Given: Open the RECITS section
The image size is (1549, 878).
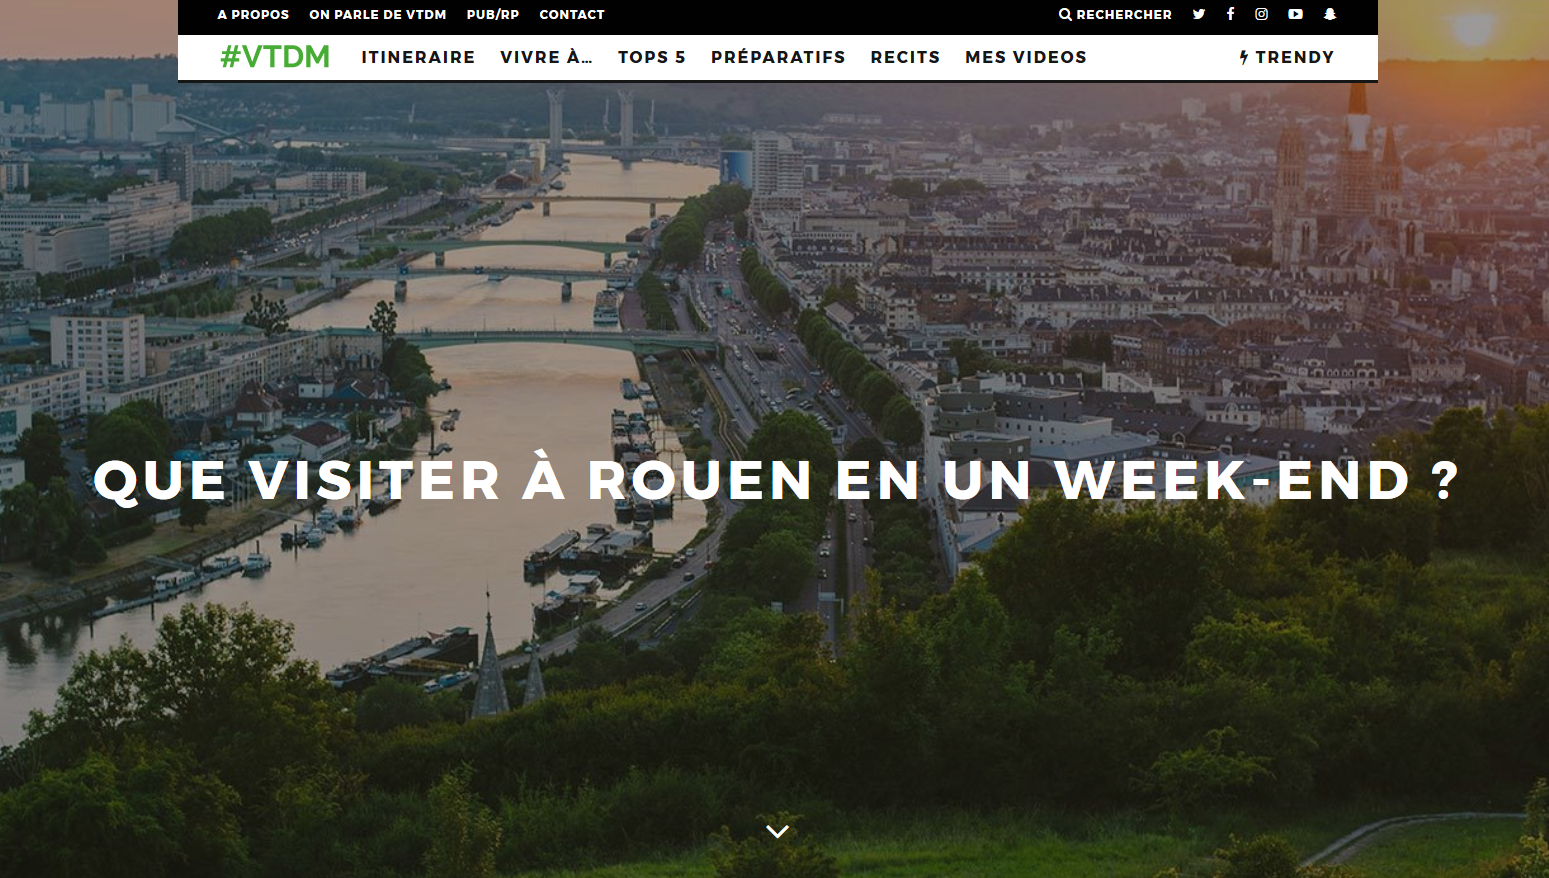Looking at the screenshot, I should (x=905, y=57).
